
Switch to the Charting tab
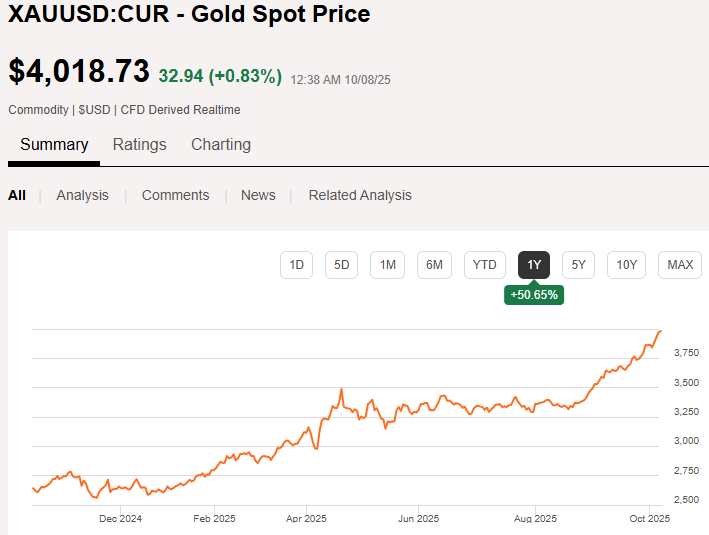pos(221,145)
